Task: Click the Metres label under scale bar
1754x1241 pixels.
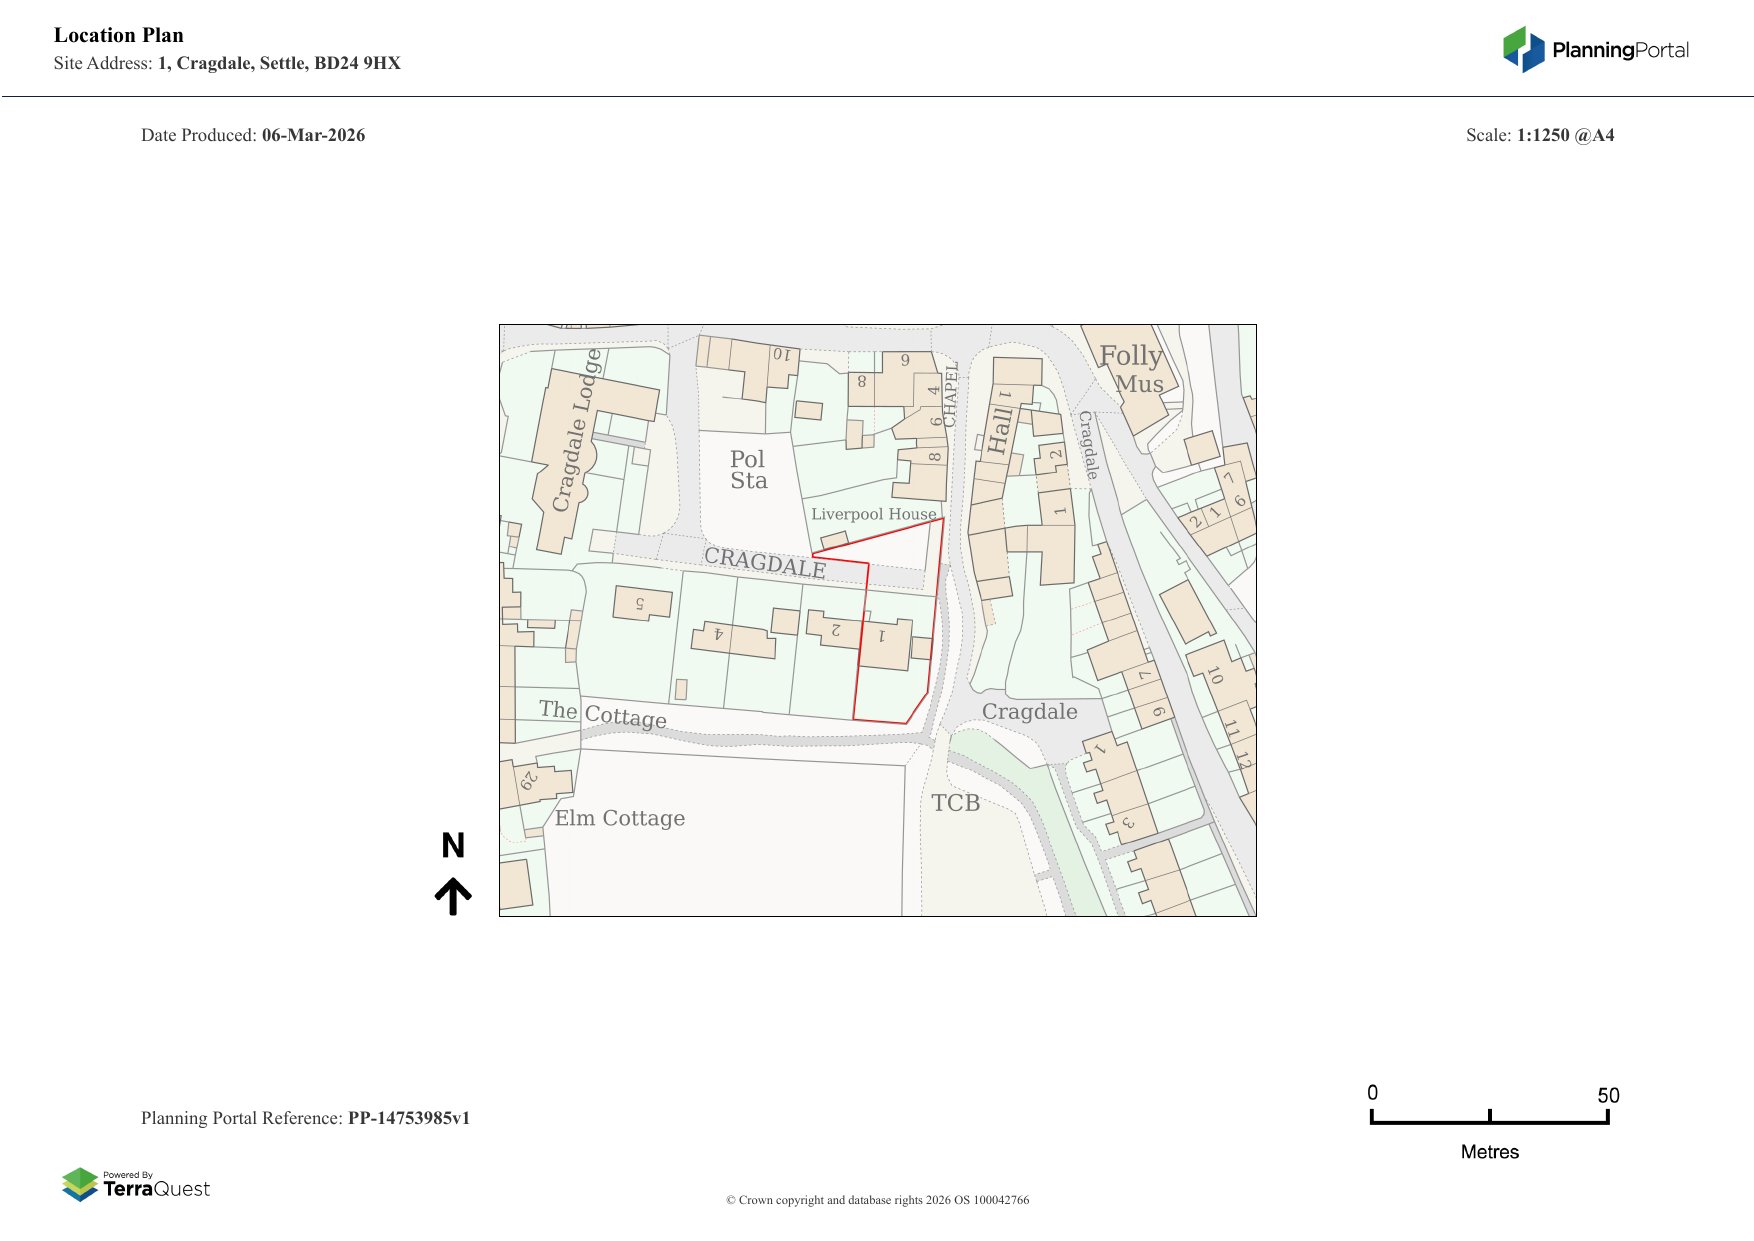Action: tap(1489, 1152)
